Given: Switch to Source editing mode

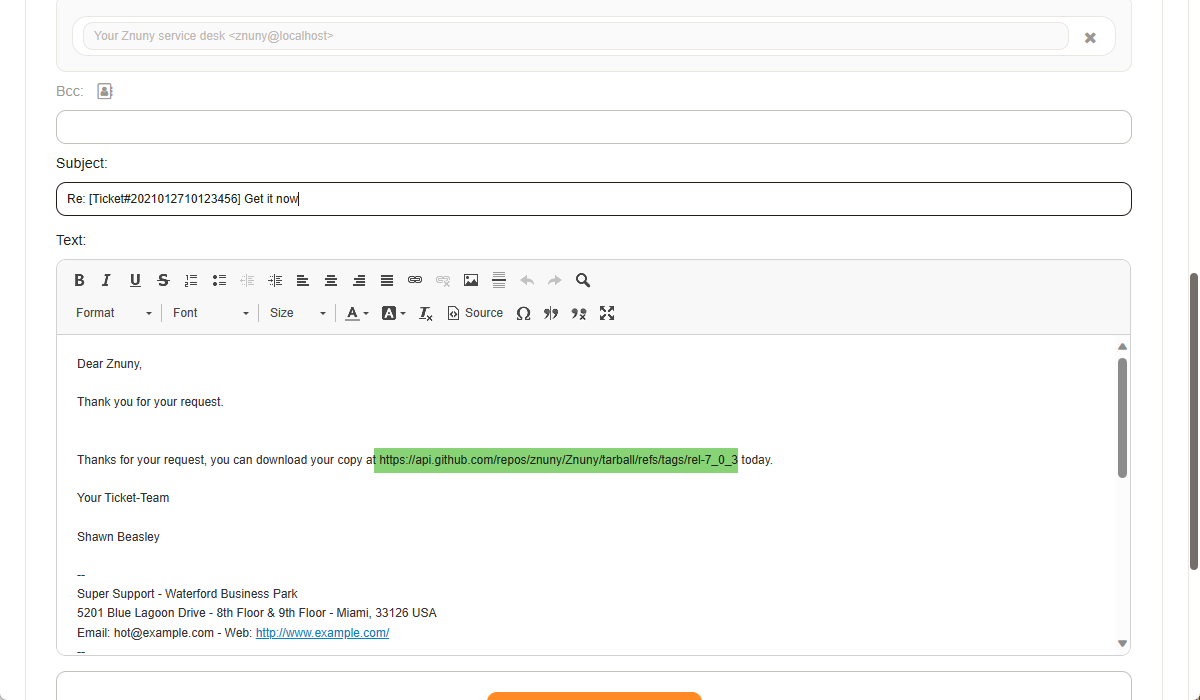Looking at the screenshot, I should pos(475,313).
